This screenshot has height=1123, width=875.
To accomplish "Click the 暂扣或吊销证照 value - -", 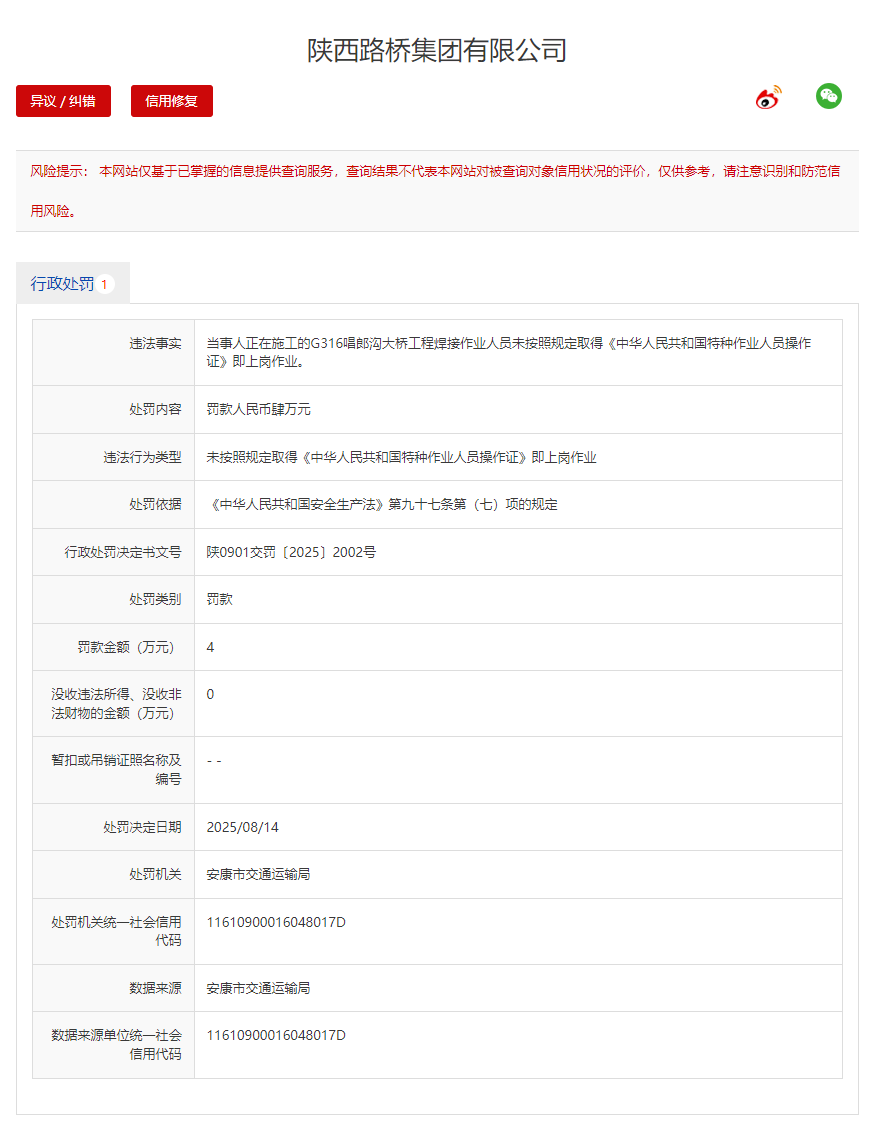I will click(214, 761).
